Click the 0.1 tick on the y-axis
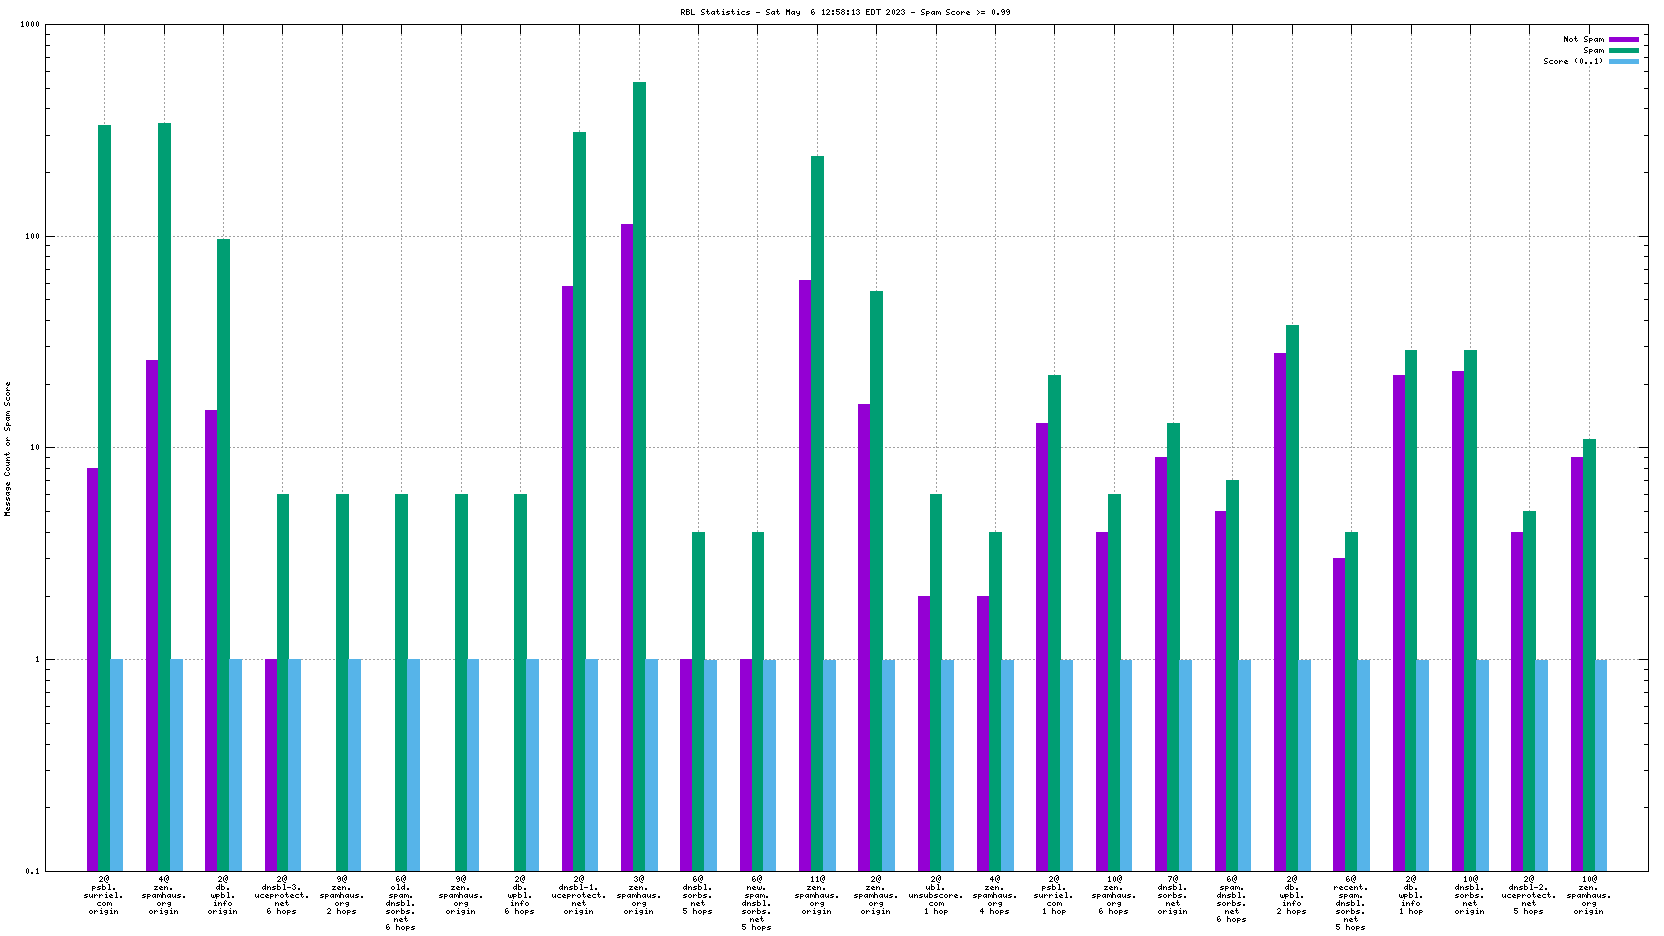Viewport: 1664px width, 936px height. coord(33,871)
